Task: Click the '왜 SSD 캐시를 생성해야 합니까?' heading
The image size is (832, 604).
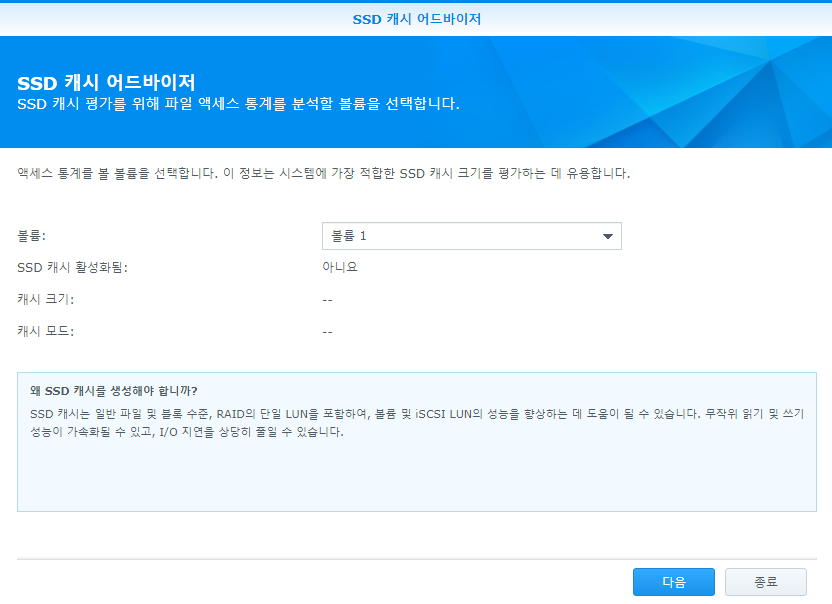Action: tap(114, 391)
